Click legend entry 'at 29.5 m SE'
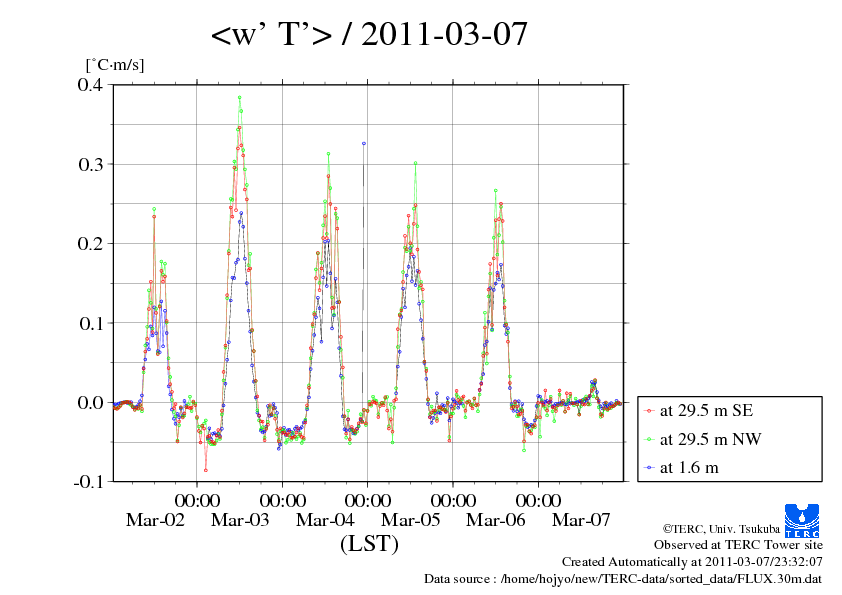The height and width of the screenshot is (595, 842). (x=706, y=410)
